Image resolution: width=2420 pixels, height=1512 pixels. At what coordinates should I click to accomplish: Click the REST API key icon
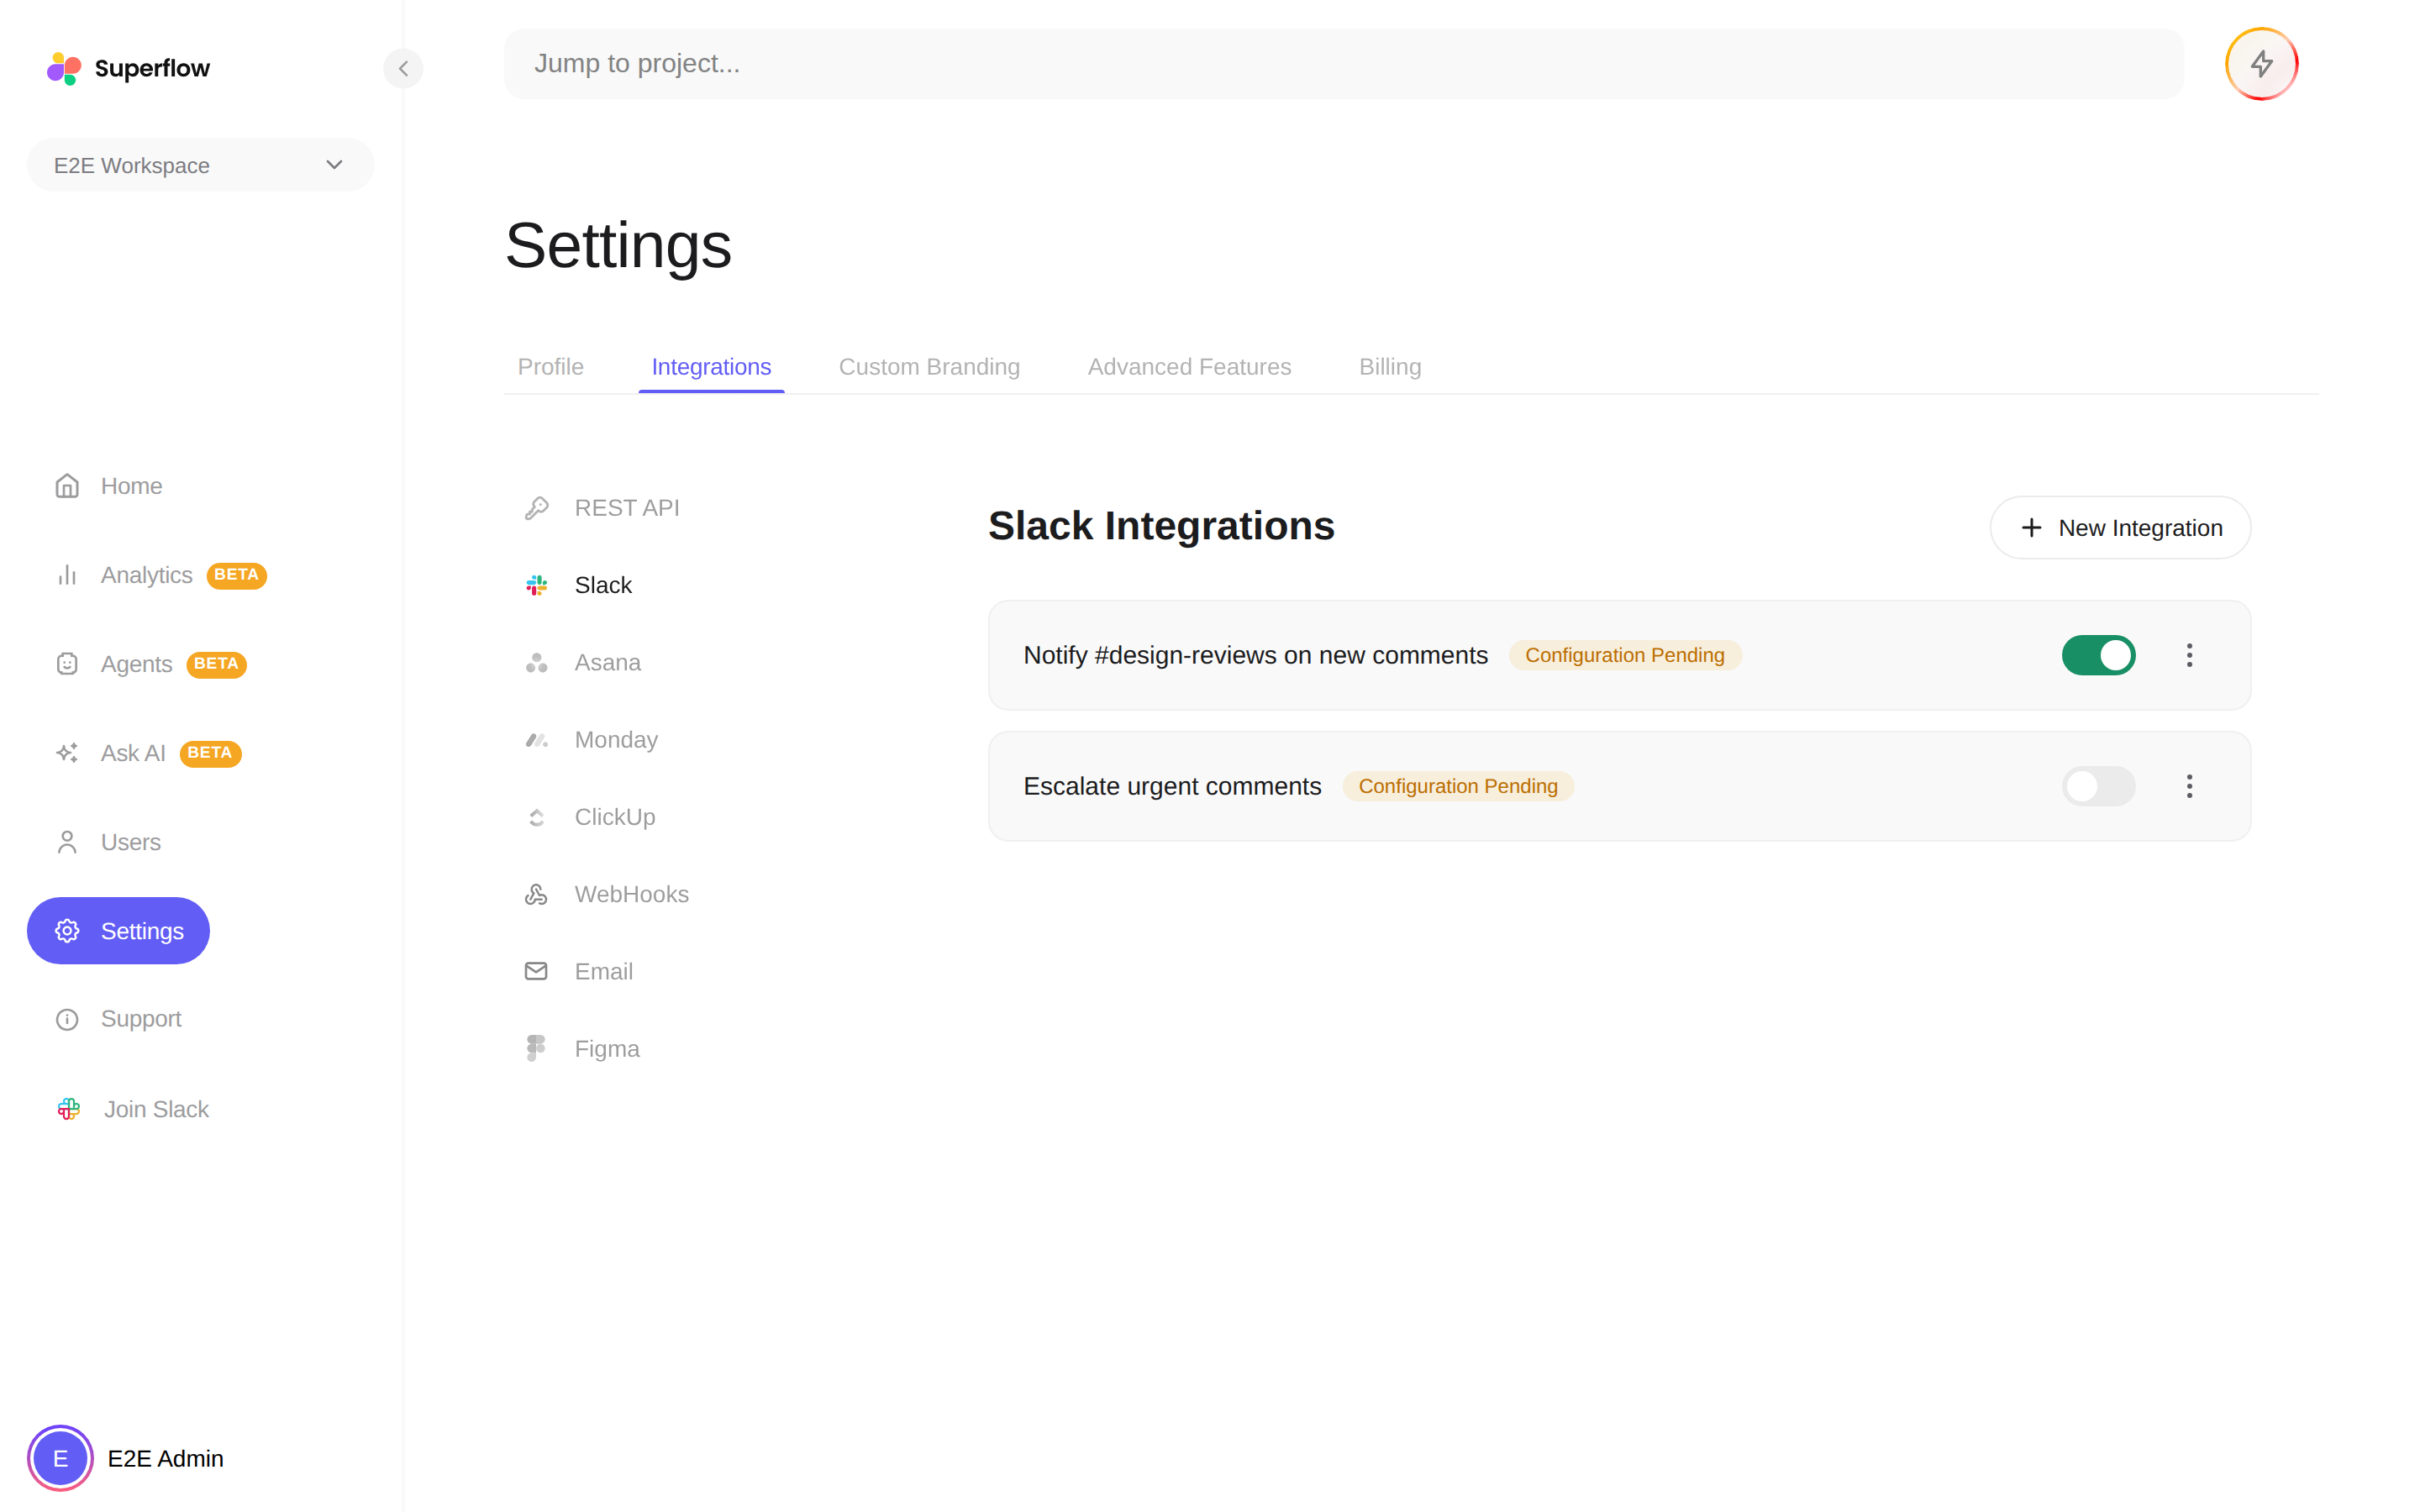click(536, 508)
